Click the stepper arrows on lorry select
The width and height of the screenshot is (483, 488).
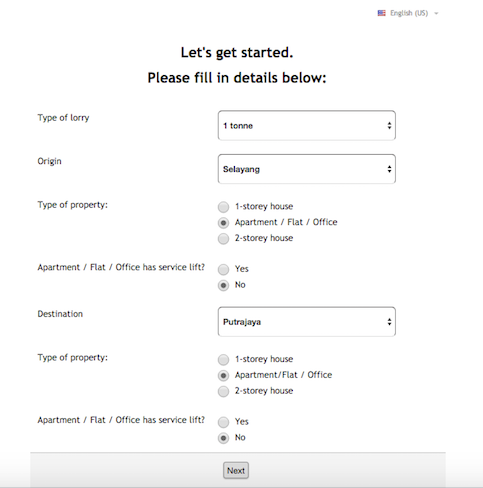(389, 126)
